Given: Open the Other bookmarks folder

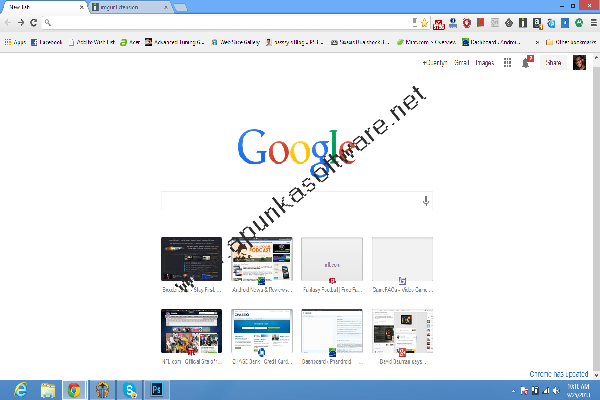Looking at the screenshot, I should [571, 42].
